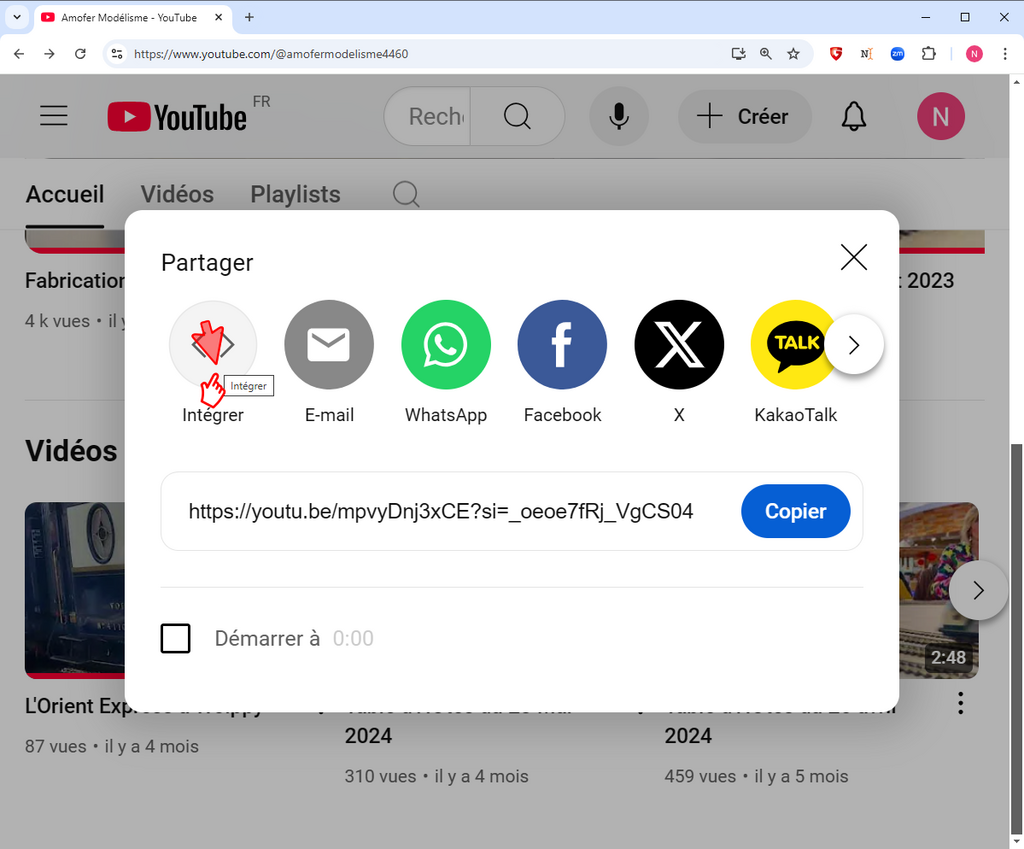Image resolution: width=1024 pixels, height=849 pixels.
Task: Open the zoom magnifier in address bar
Action: click(x=766, y=54)
